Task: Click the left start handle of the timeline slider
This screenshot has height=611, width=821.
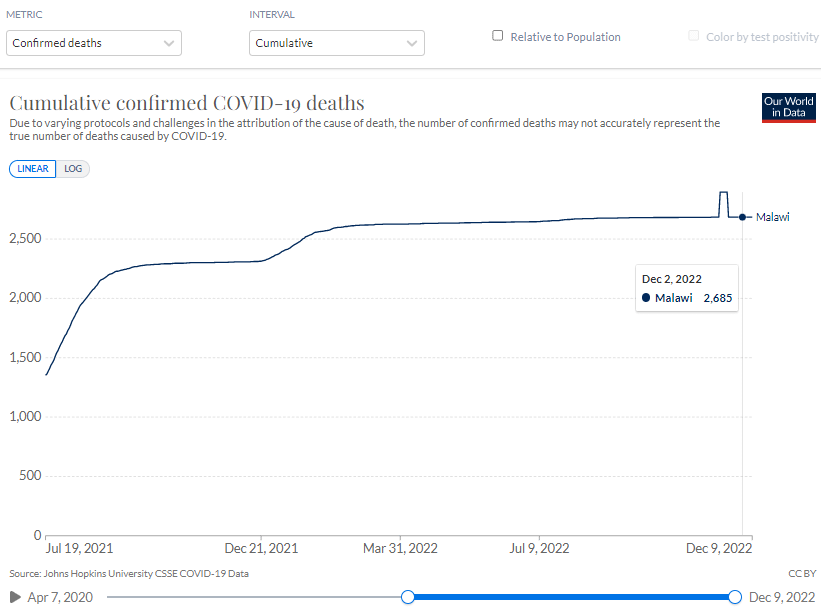Action: pos(408,597)
